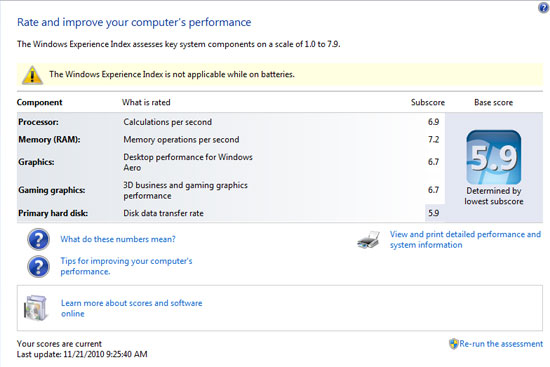
Task: Click the question icon beside 'What do these numbers mean?'
Action: 38,239
